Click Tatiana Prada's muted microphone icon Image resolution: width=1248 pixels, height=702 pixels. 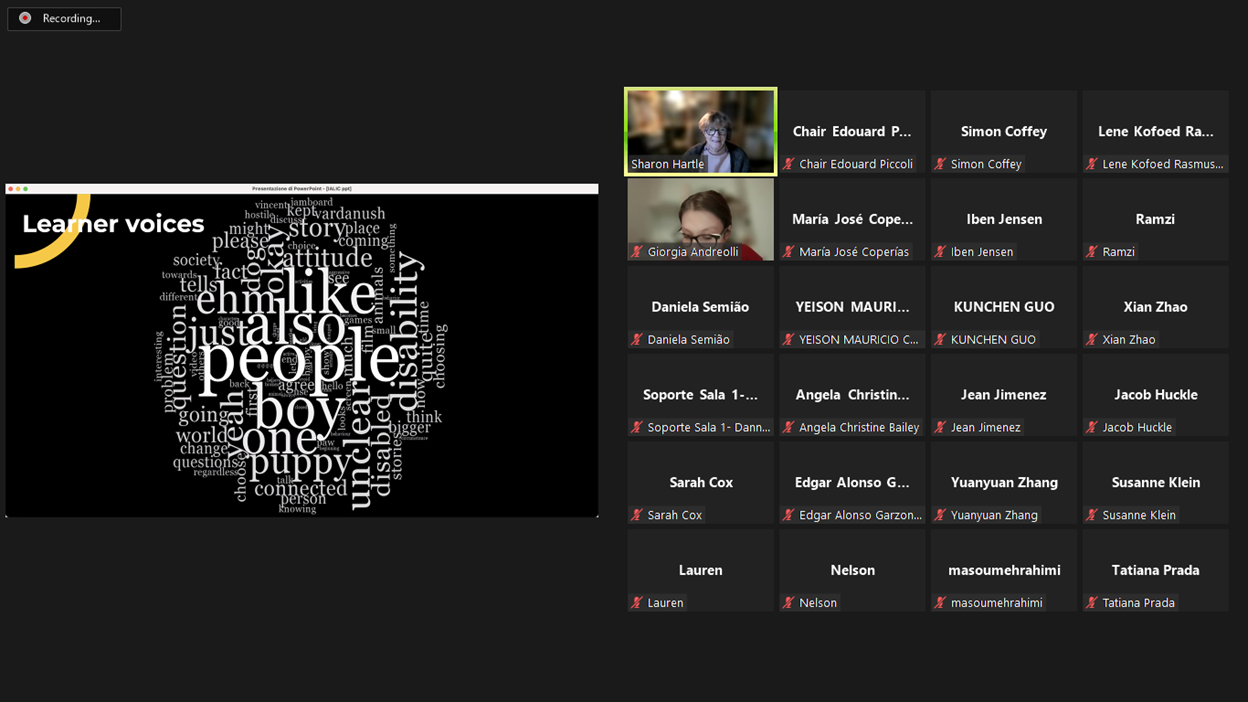(1092, 603)
